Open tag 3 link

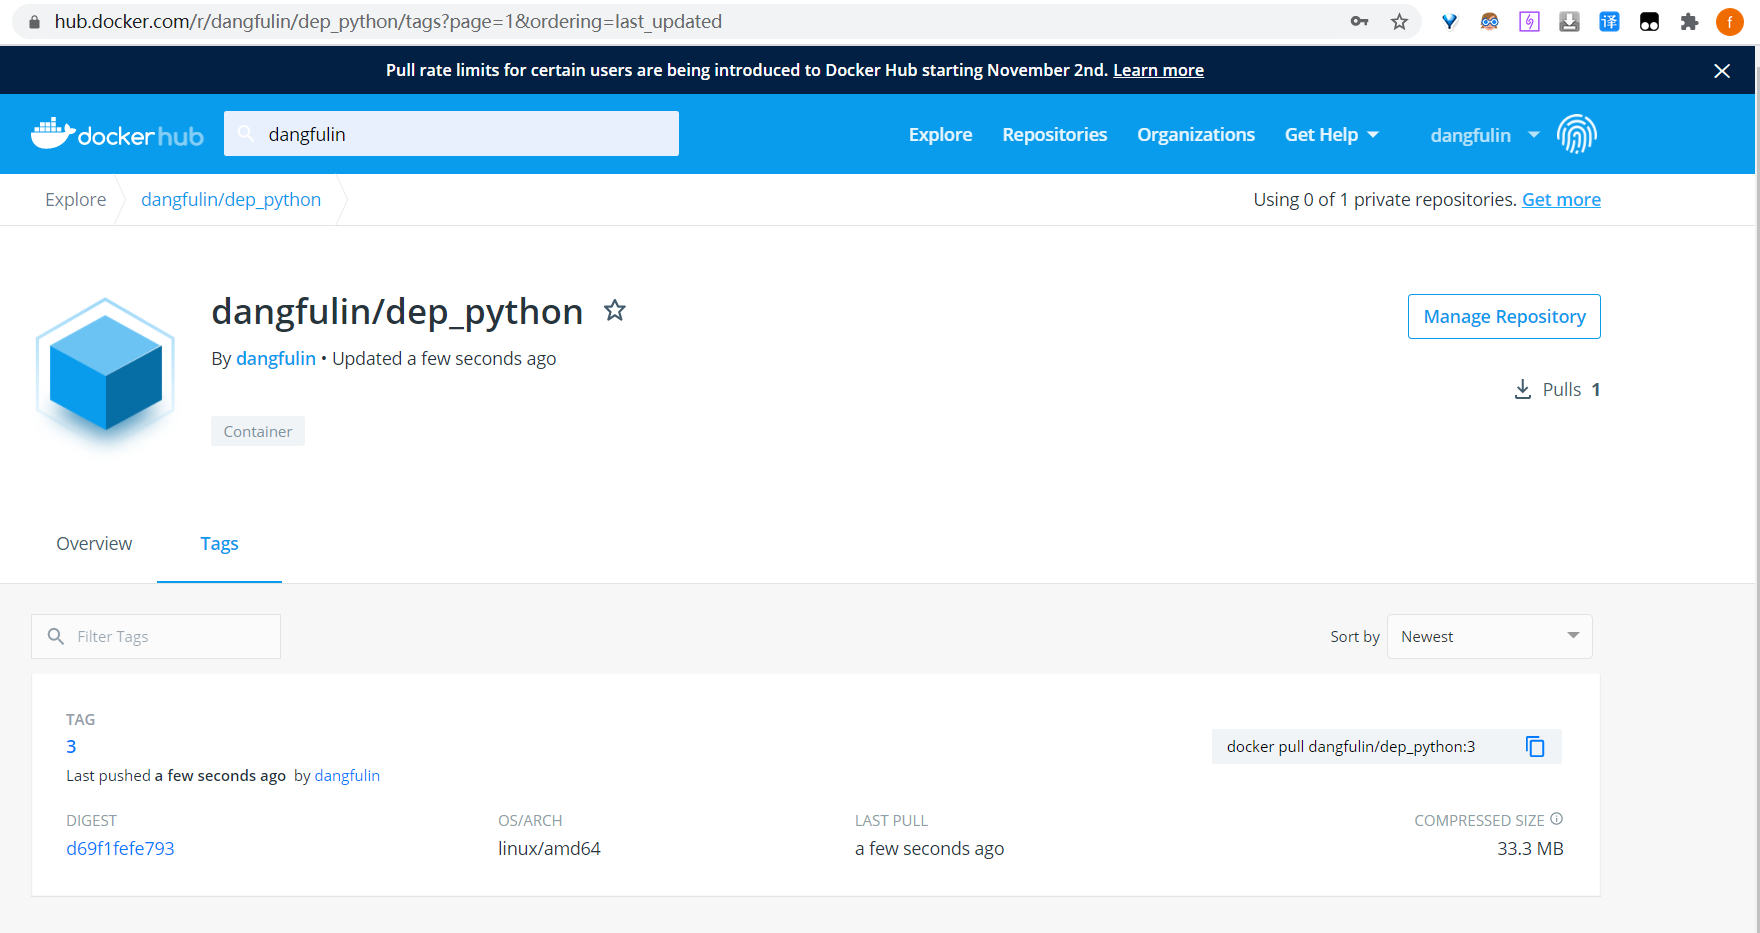[71, 747]
